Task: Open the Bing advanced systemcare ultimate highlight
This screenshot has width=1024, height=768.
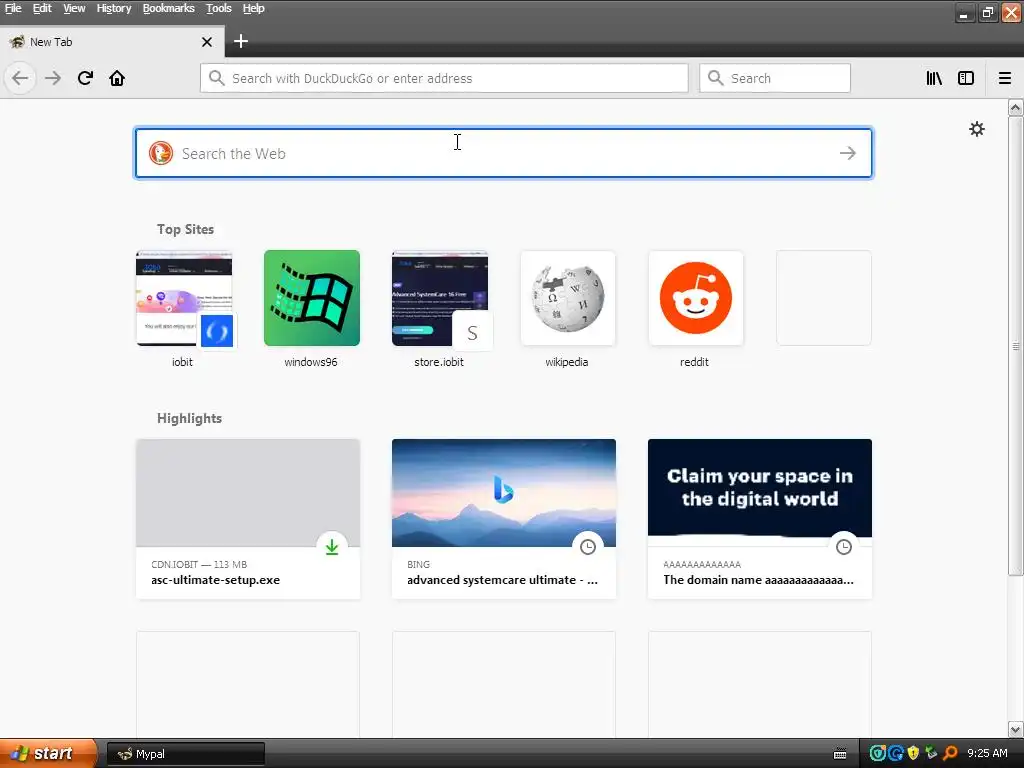Action: coord(504,519)
